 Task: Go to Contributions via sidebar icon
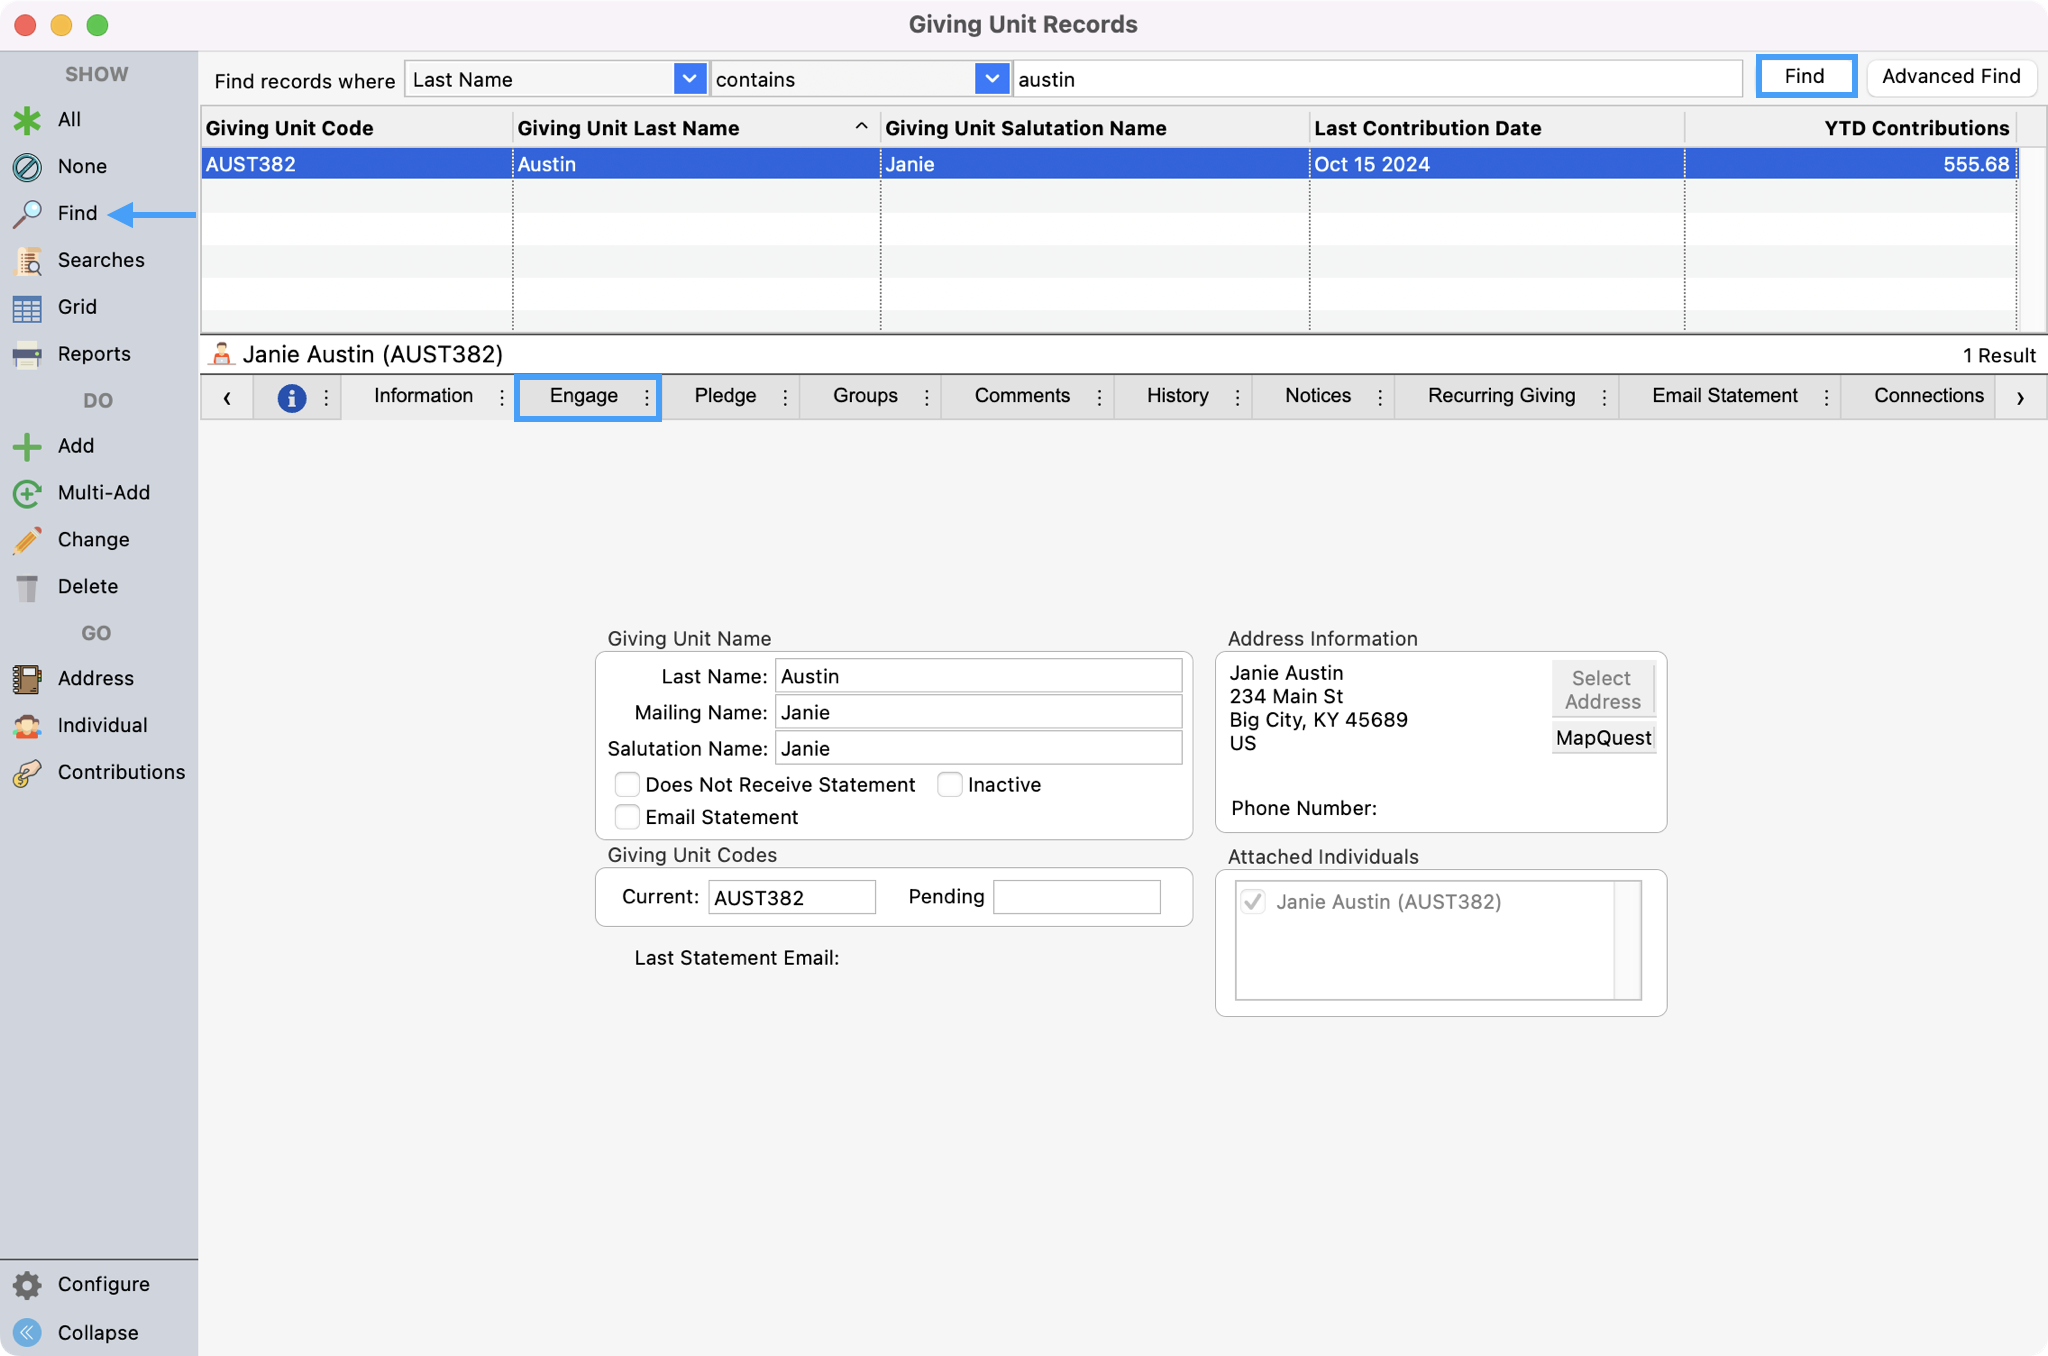click(x=27, y=773)
